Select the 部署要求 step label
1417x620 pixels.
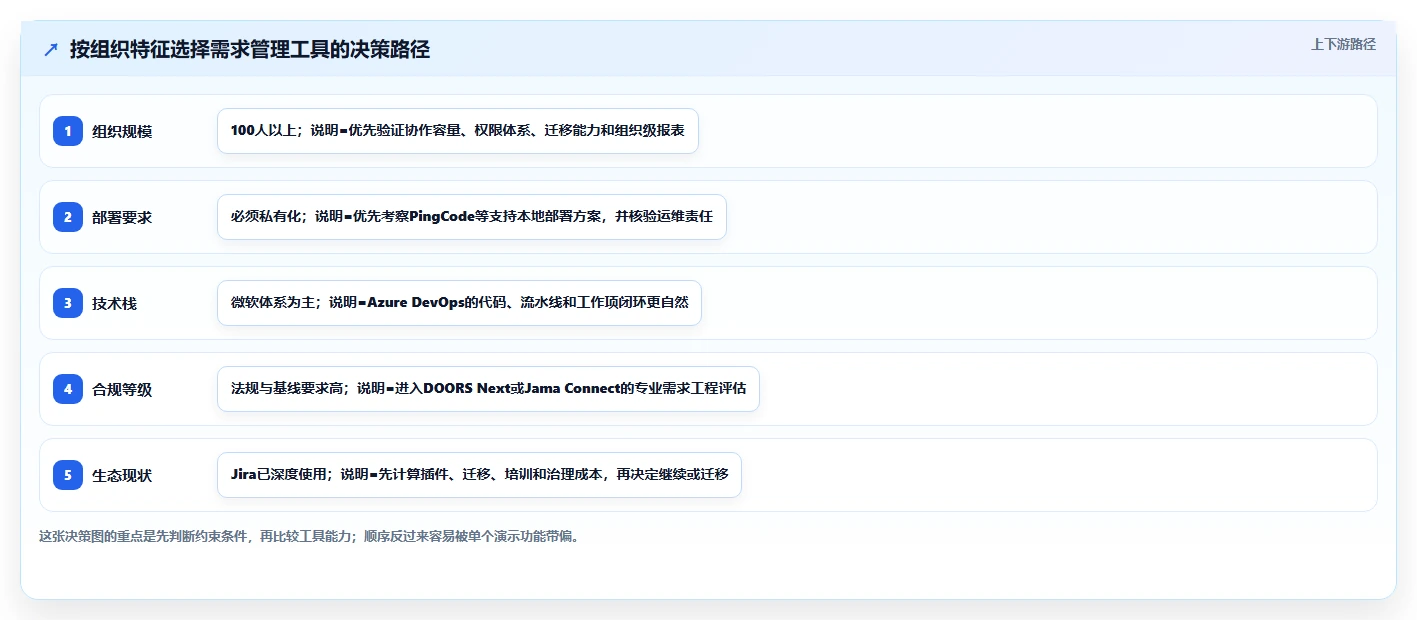click(122, 217)
